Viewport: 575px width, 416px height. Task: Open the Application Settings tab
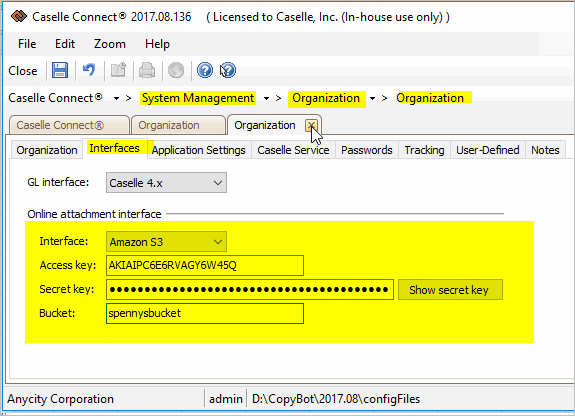198,150
